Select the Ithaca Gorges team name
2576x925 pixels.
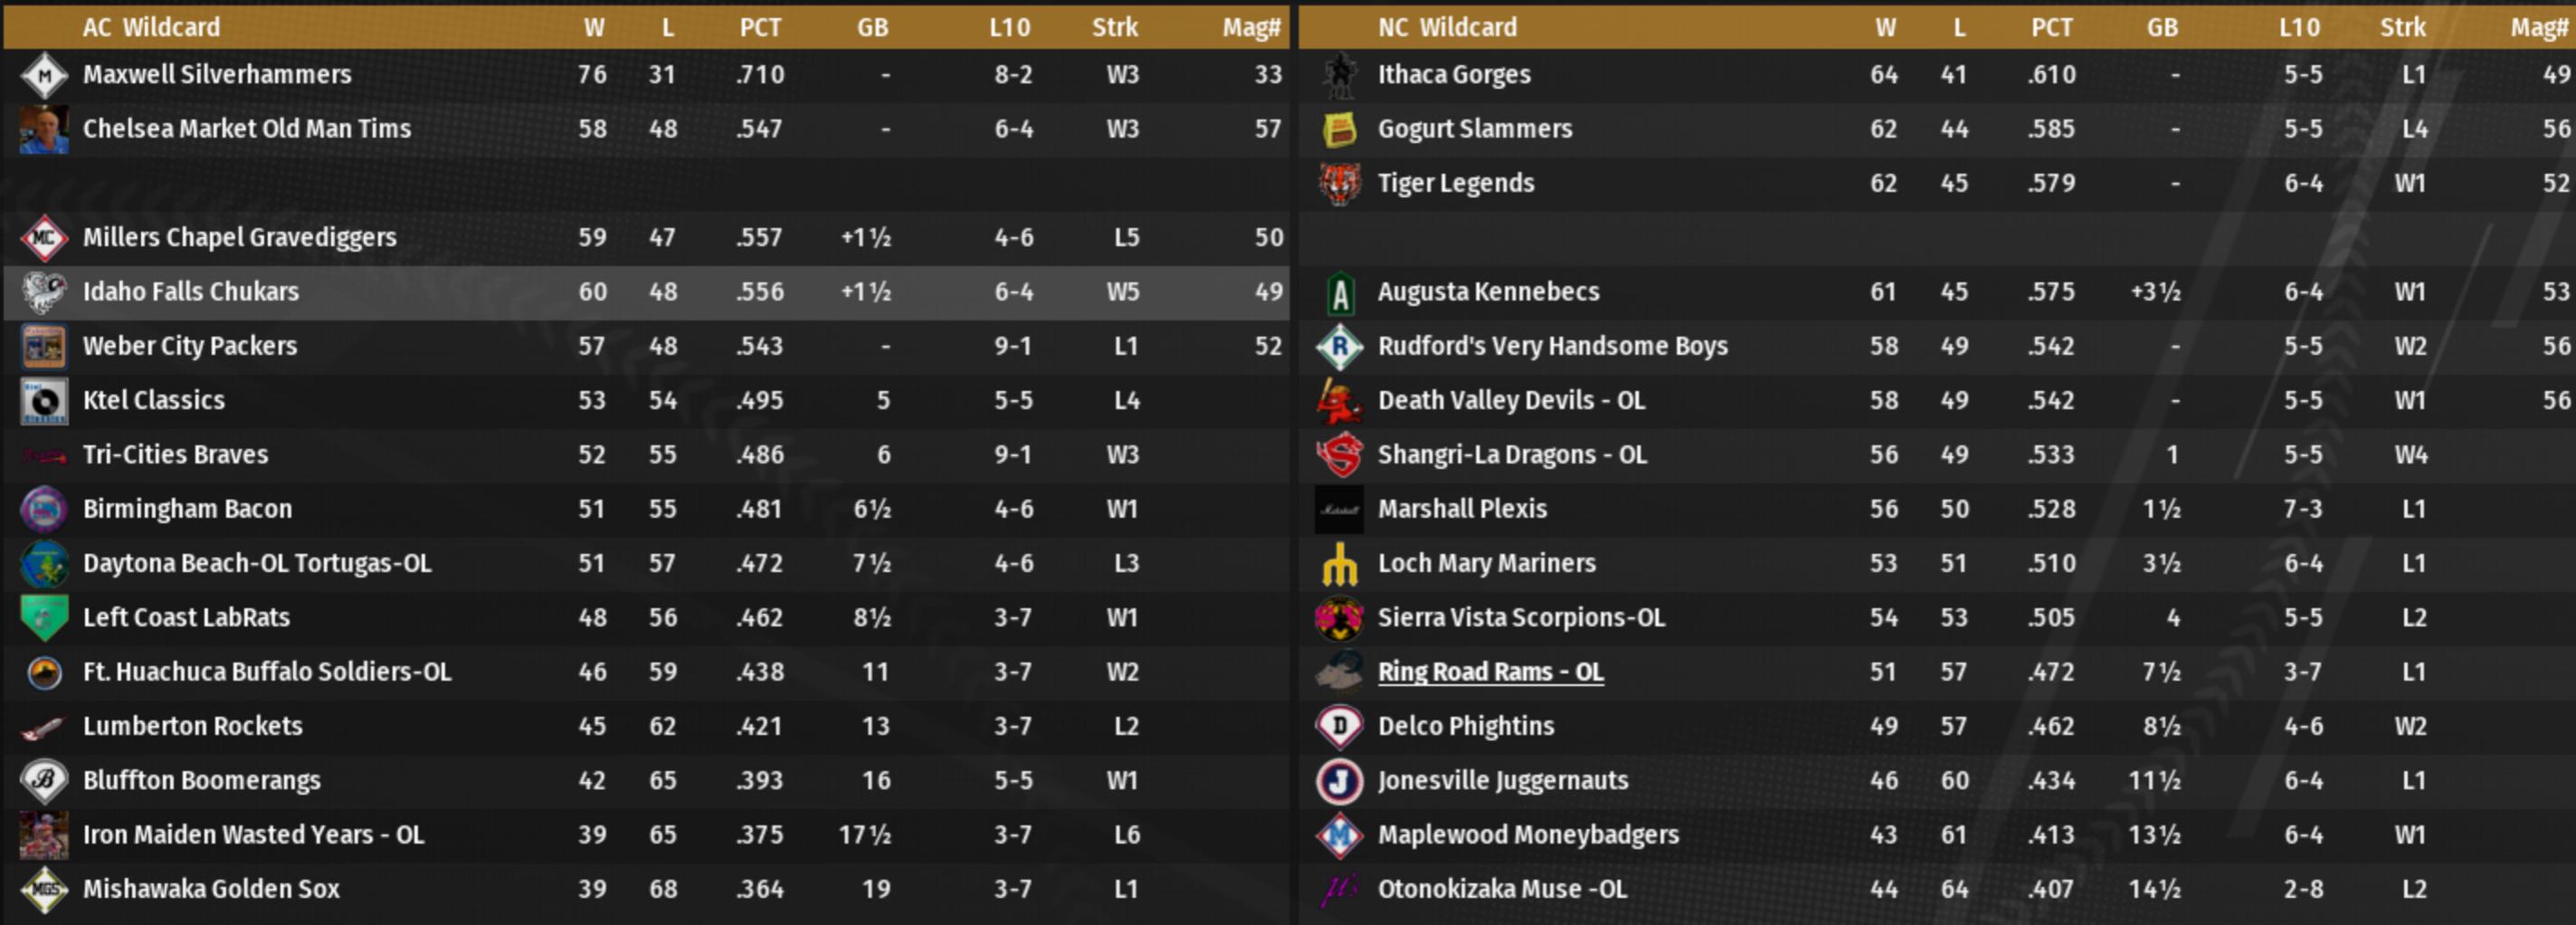coord(1453,75)
